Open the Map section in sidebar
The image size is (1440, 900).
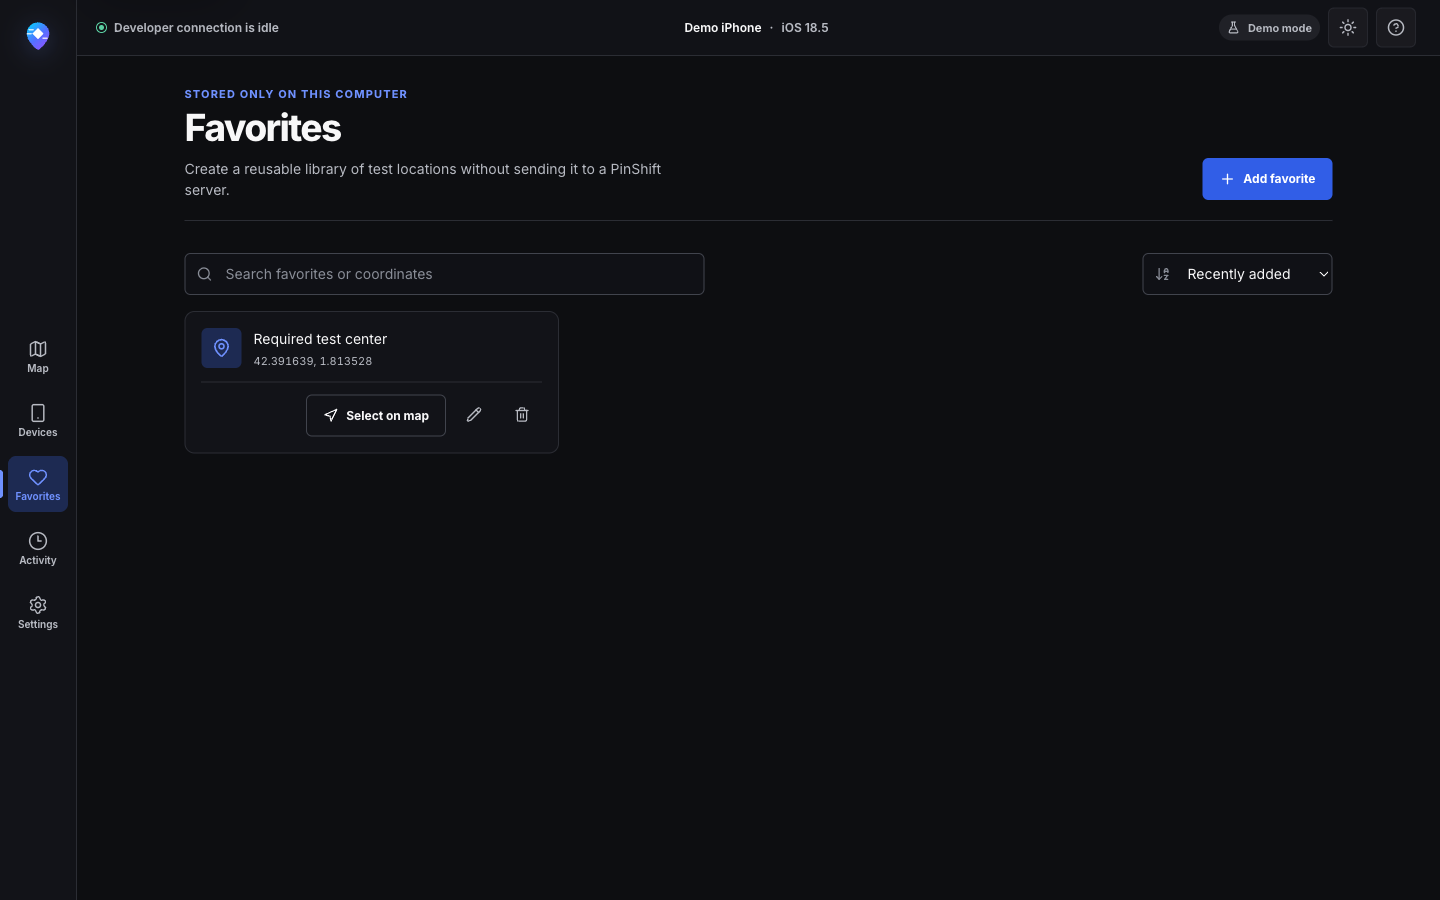38,356
